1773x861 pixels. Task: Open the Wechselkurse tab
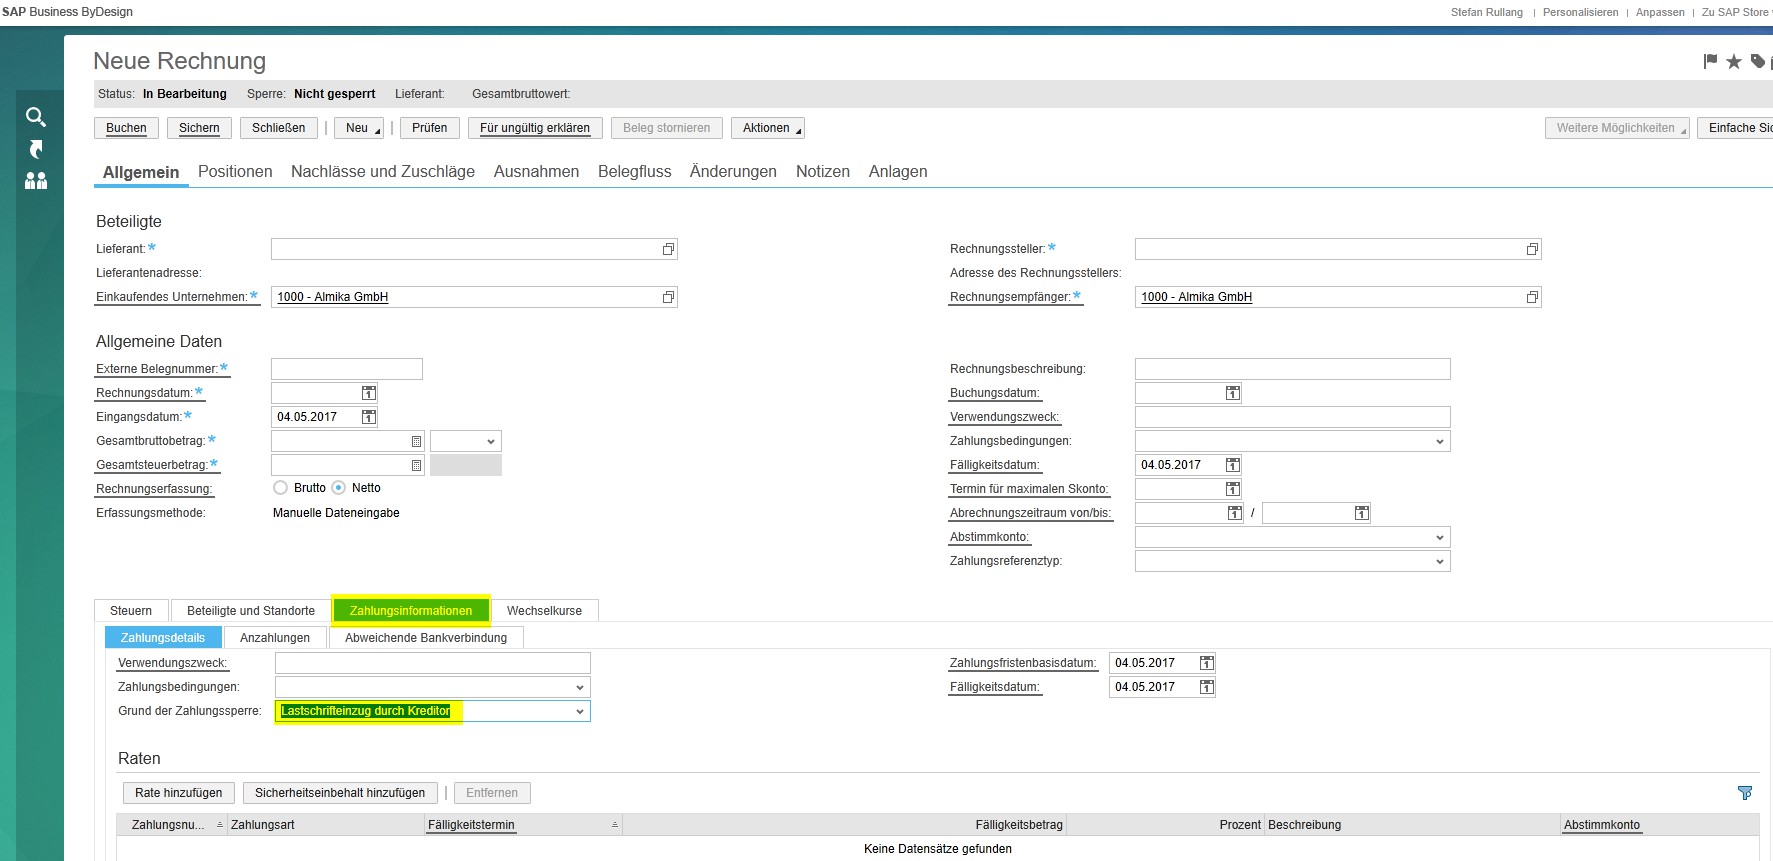coord(544,611)
